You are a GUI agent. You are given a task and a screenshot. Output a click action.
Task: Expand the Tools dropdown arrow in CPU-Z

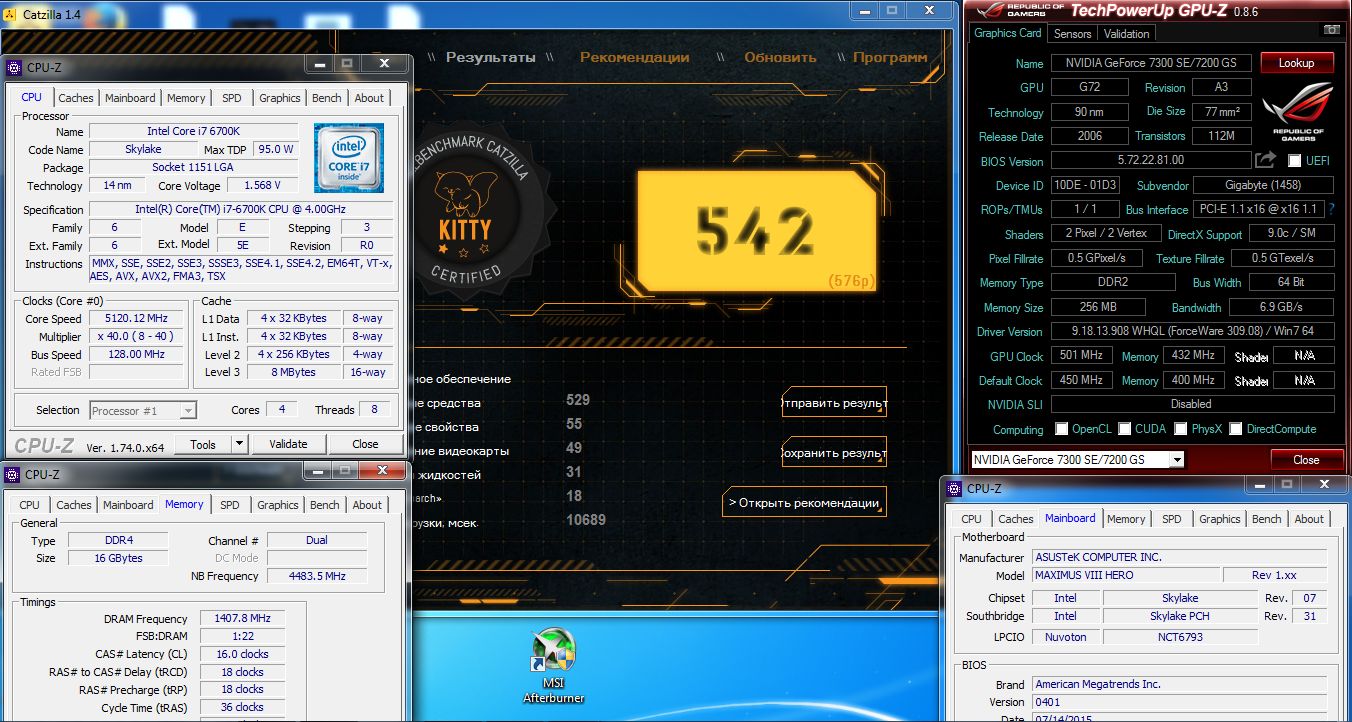click(x=239, y=444)
